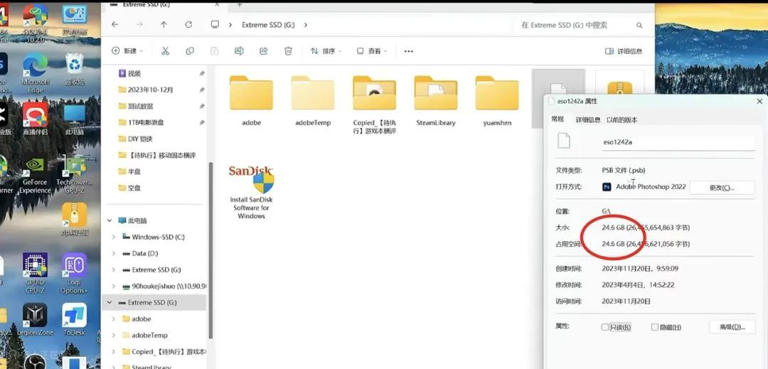The image size is (768, 369).
Task: Go back in File Explorer
Action: (115, 25)
